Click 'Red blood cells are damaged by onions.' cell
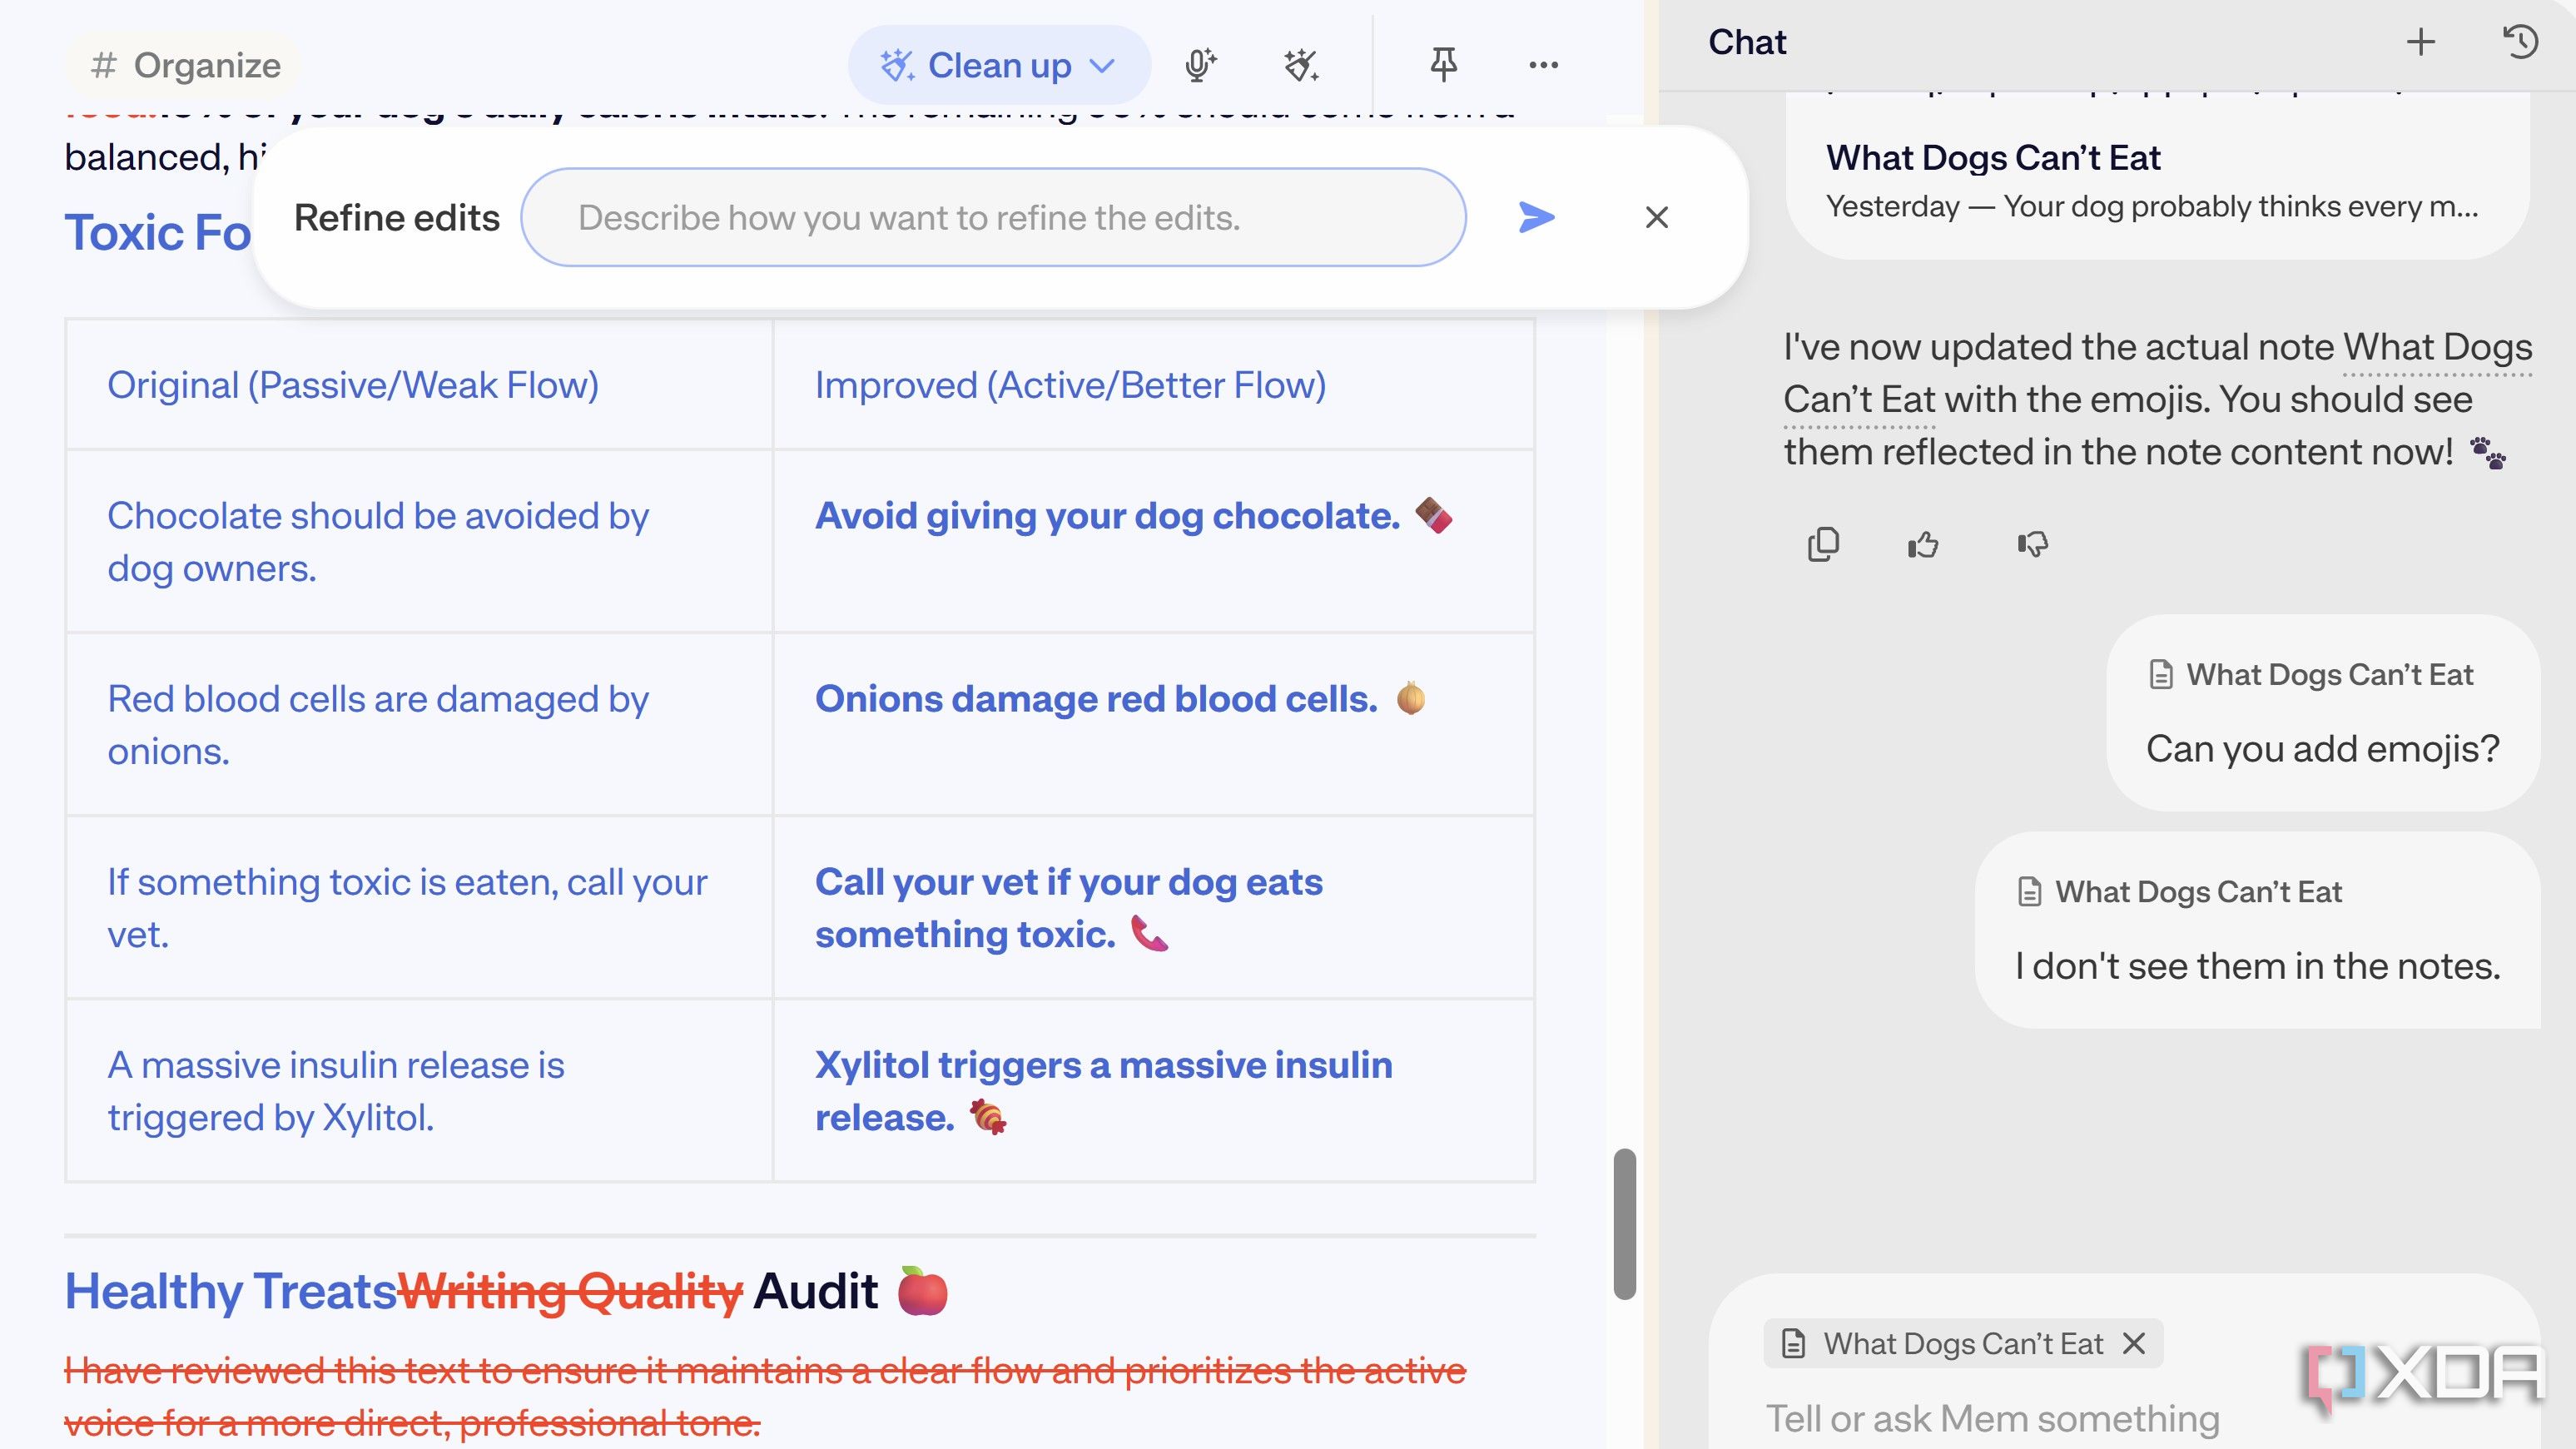 tap(419, 724)
